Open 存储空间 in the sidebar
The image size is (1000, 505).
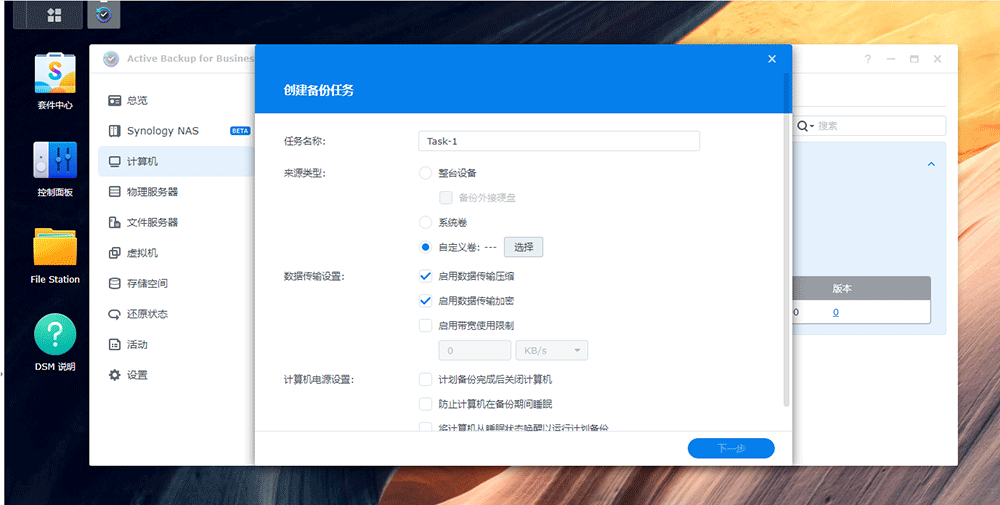pyautogui.click(x=147, y=283)
